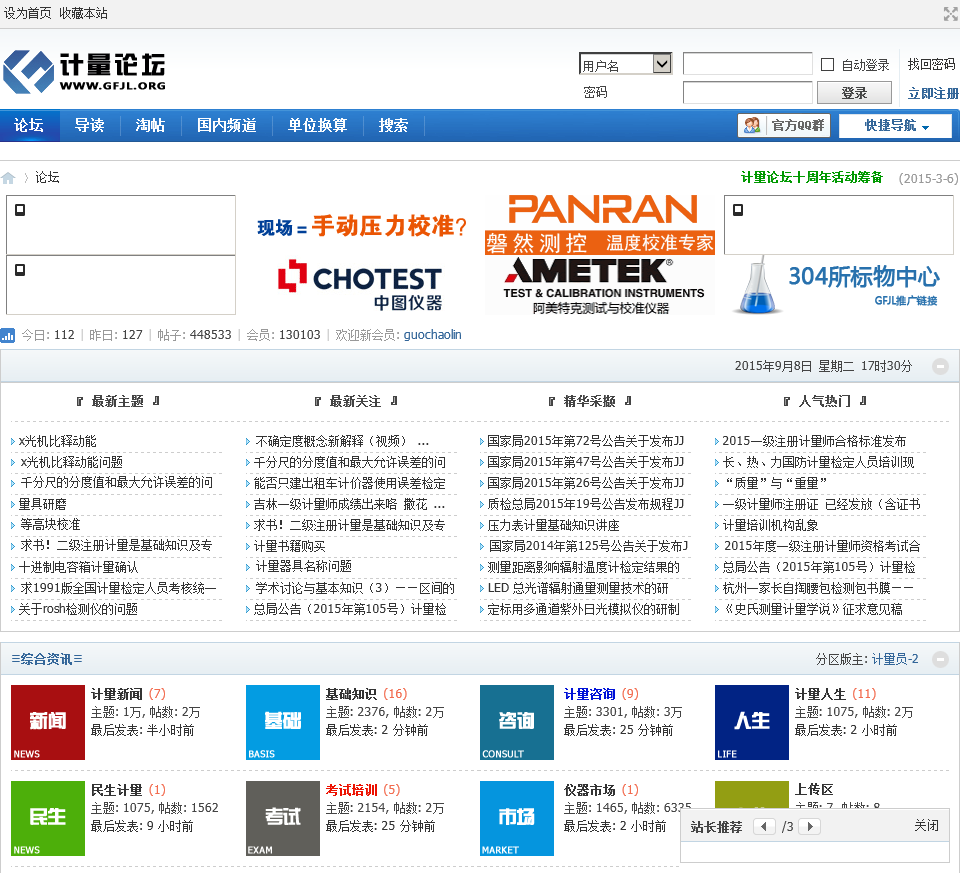Open topic 等高块校准

coord(50,525)
